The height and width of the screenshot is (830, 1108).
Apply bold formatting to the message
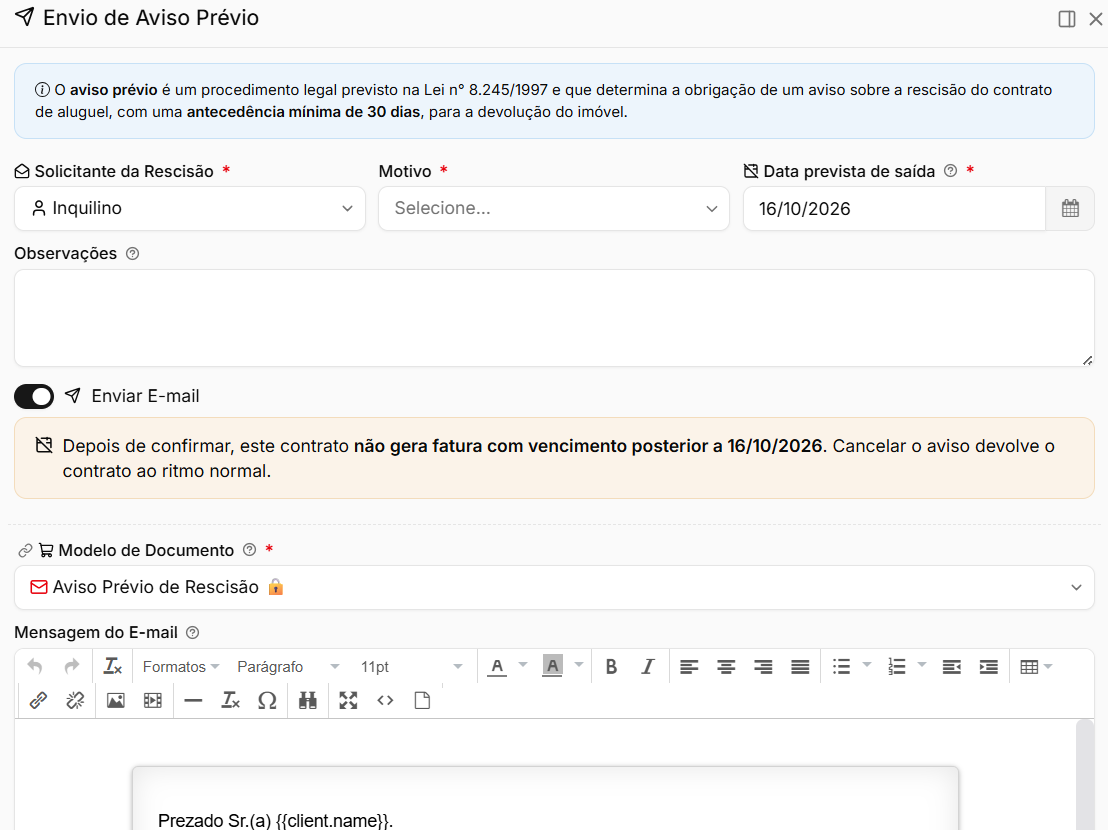click(x=611, y=667)
